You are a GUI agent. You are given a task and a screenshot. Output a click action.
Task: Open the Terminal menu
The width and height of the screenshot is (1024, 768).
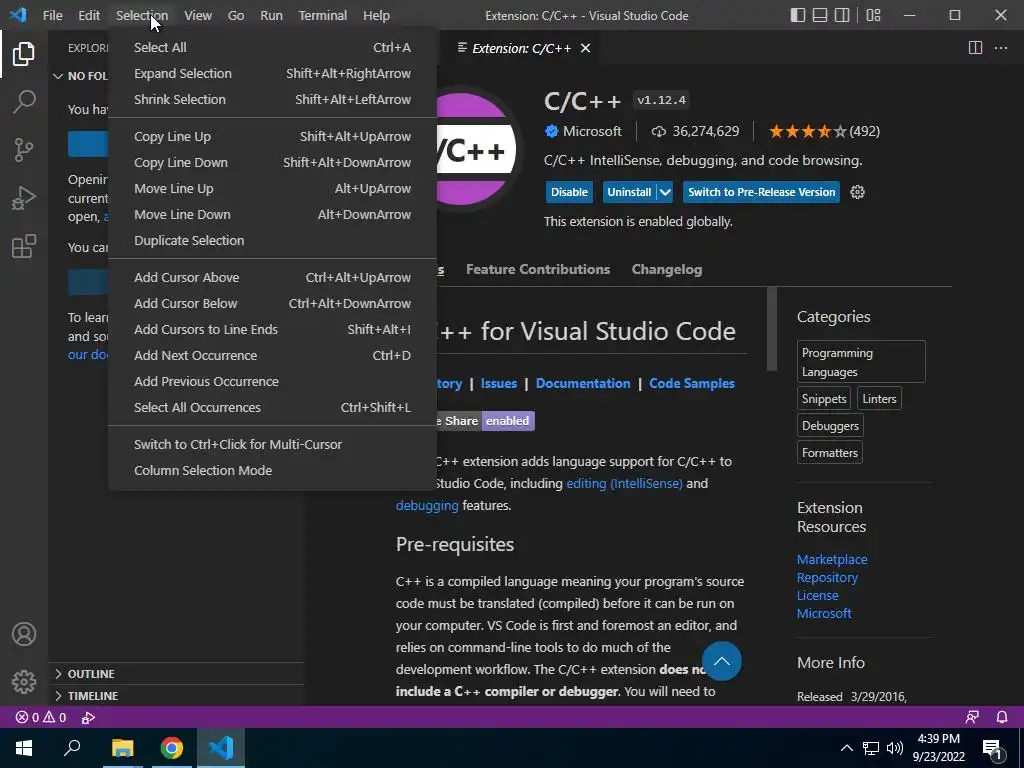click(x=323, y=15)
